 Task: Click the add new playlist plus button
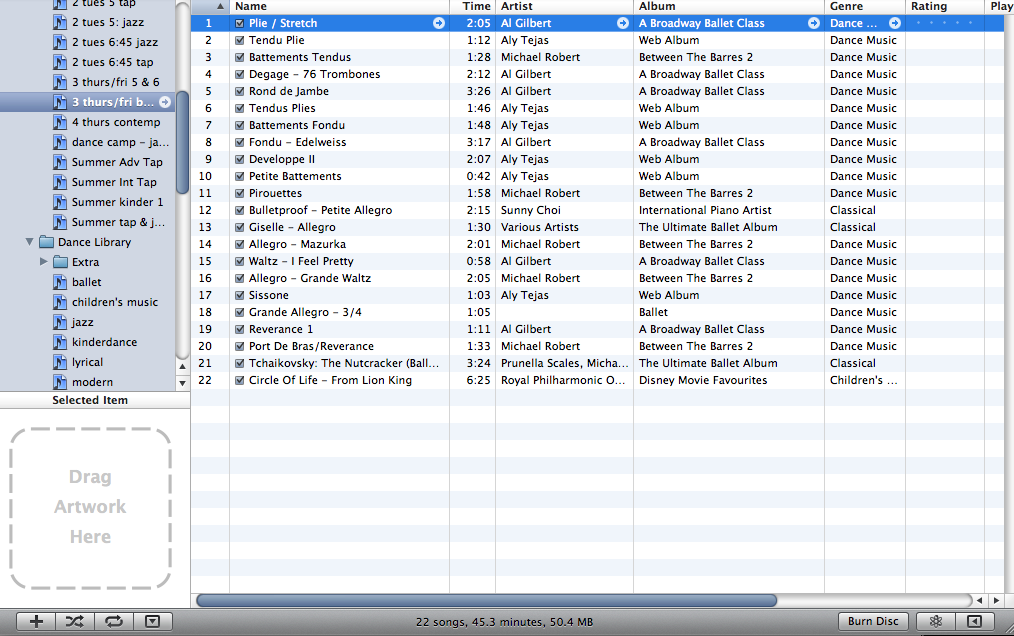(x=37, y=621)
